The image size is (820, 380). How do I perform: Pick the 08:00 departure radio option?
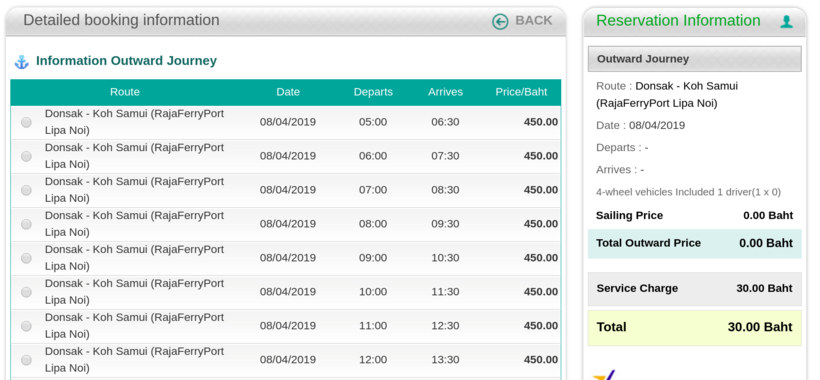26,224
